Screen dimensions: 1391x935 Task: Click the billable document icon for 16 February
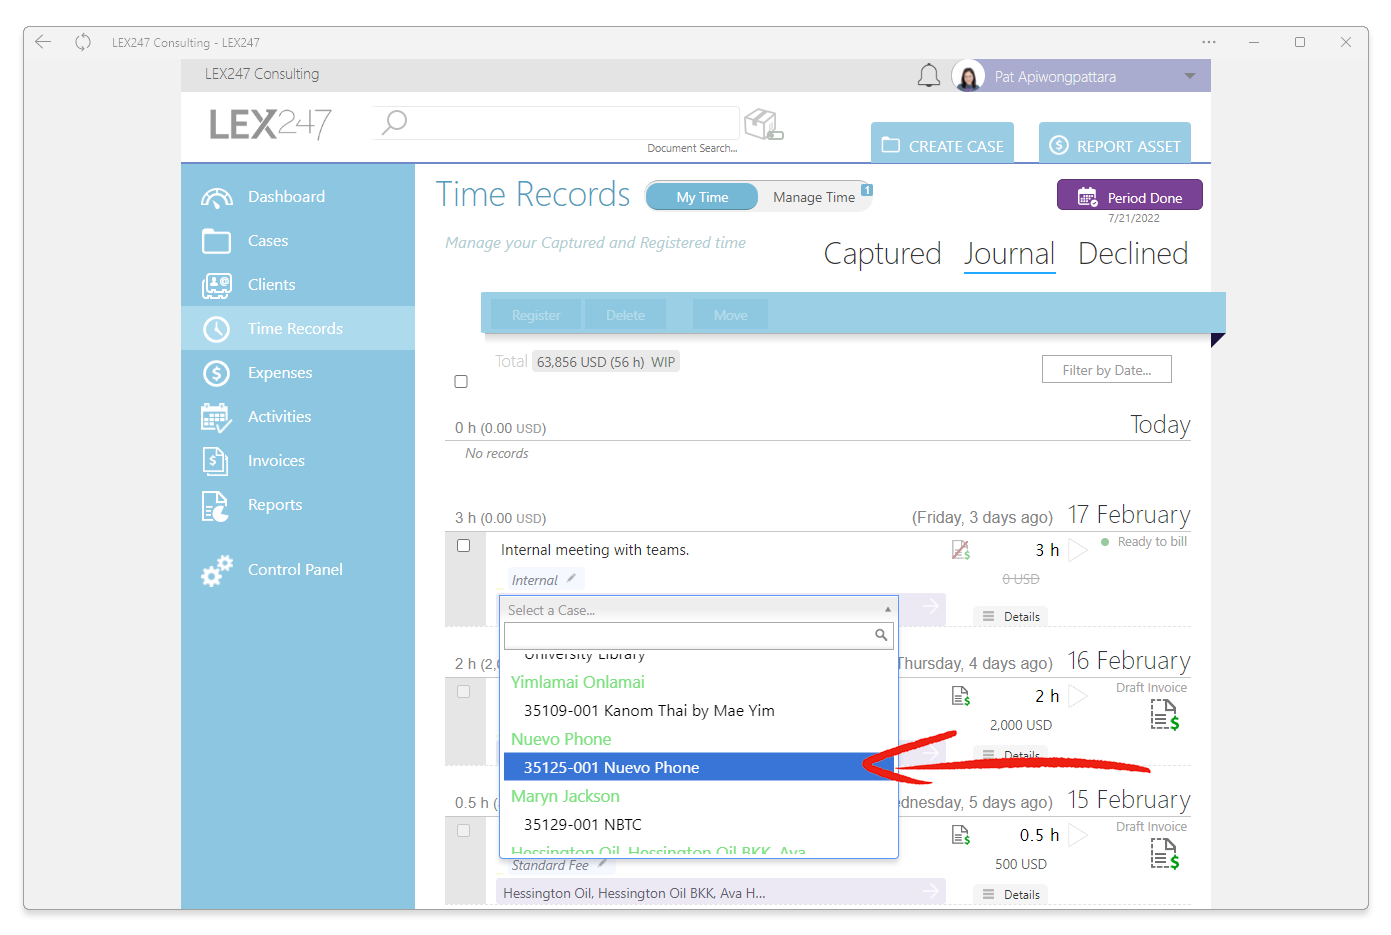tap(961, 696)
